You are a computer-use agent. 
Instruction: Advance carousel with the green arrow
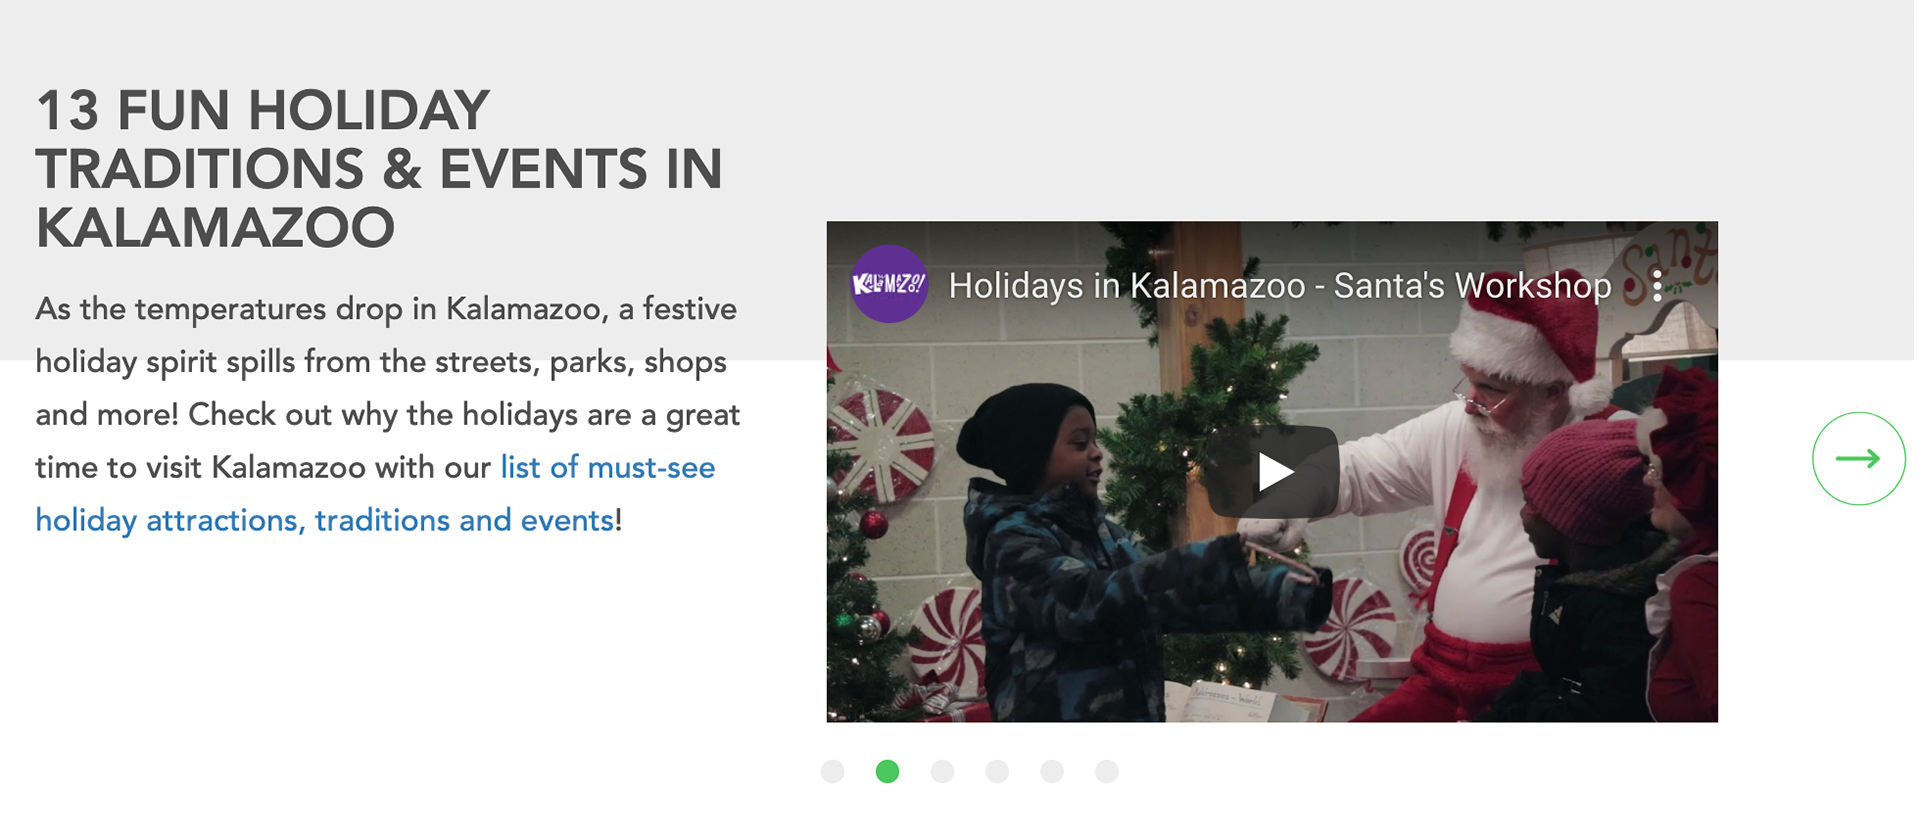pyautogui.click(x=1858, y=459)
